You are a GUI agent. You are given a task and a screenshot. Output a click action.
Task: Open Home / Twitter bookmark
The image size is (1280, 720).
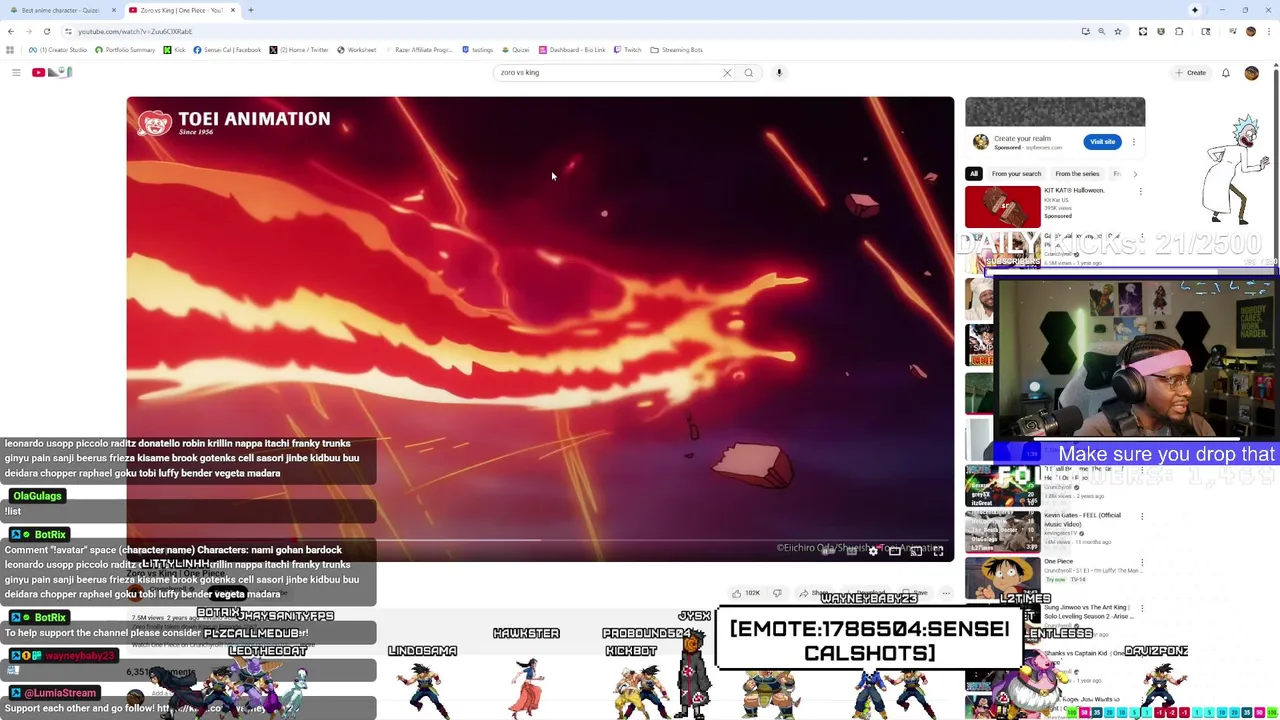coord(299,50)
